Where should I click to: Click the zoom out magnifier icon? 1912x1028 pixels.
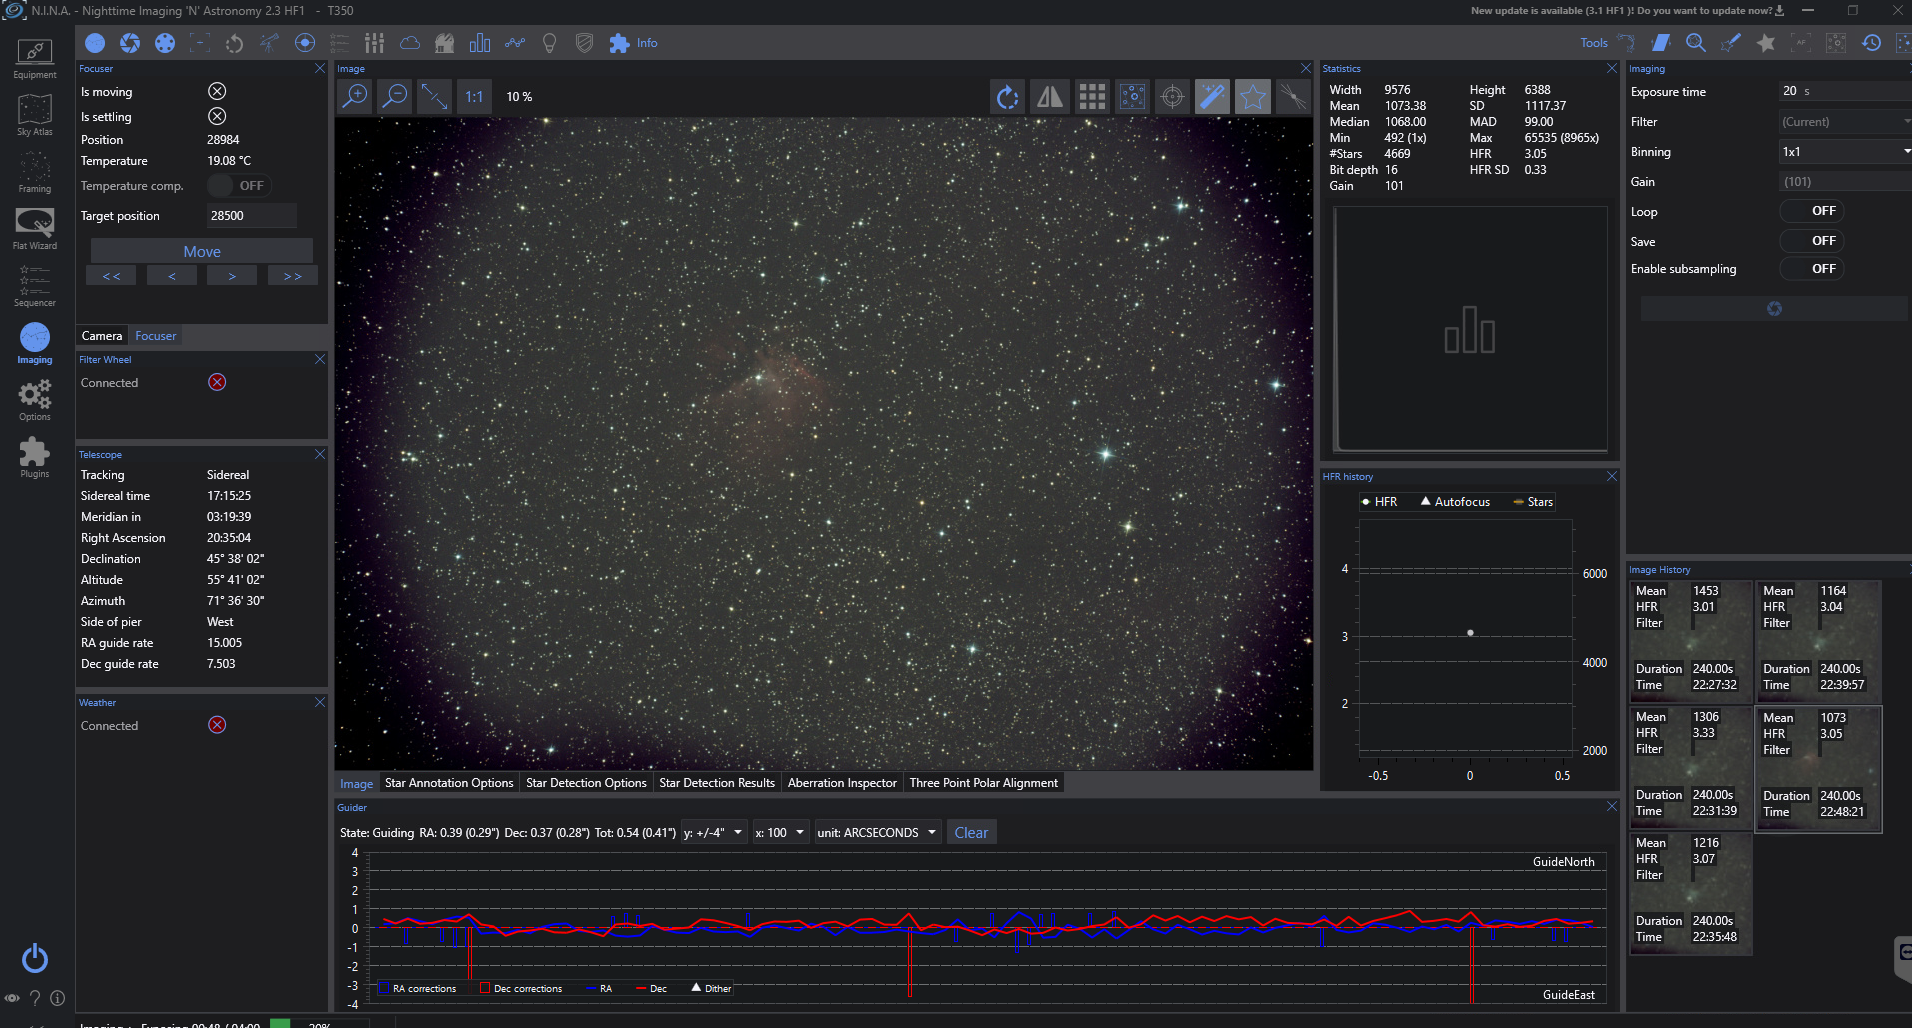tap(395, 97)
